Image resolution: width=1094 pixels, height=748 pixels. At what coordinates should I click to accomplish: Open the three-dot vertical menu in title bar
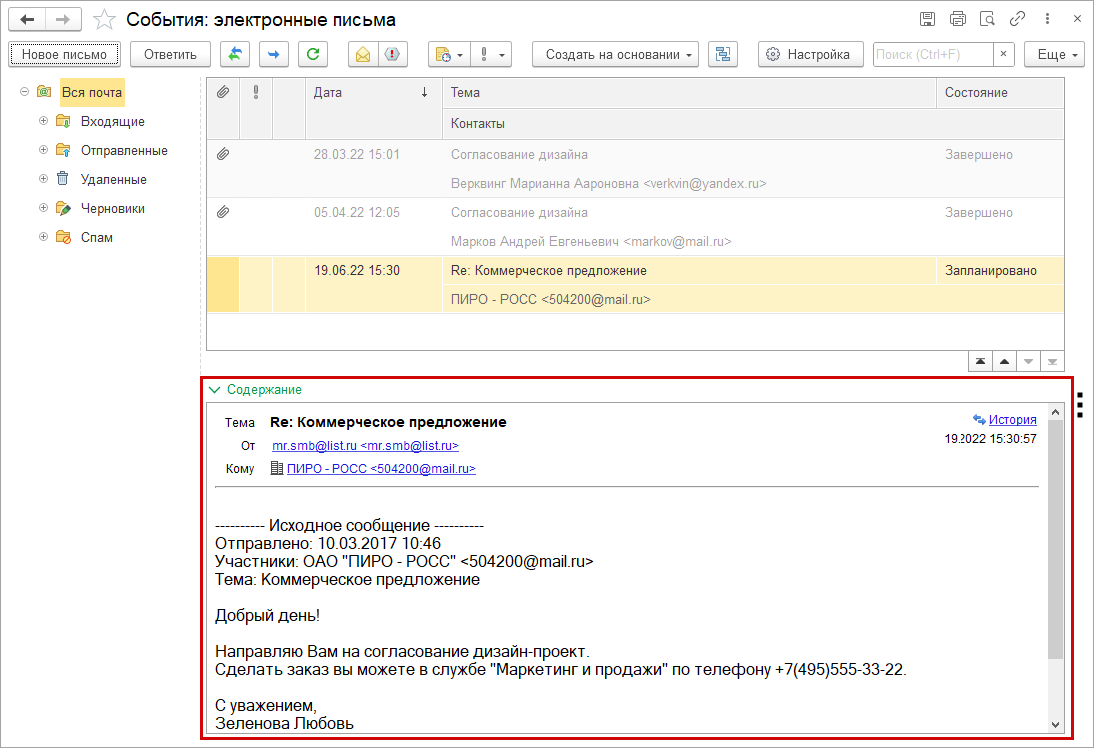point(1047,20)
